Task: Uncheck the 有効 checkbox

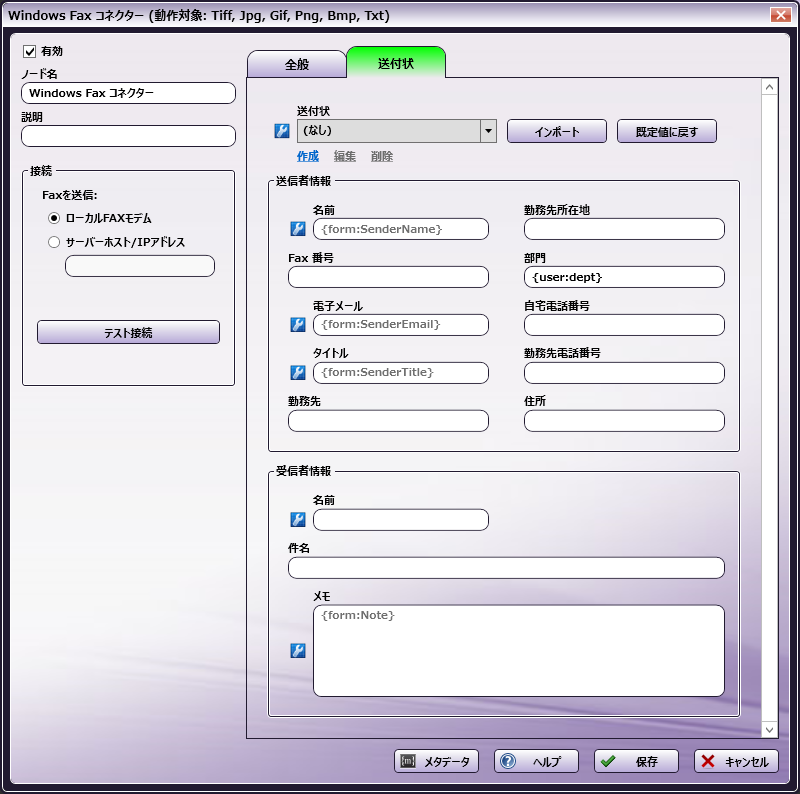Action: (x=29, y=51)
